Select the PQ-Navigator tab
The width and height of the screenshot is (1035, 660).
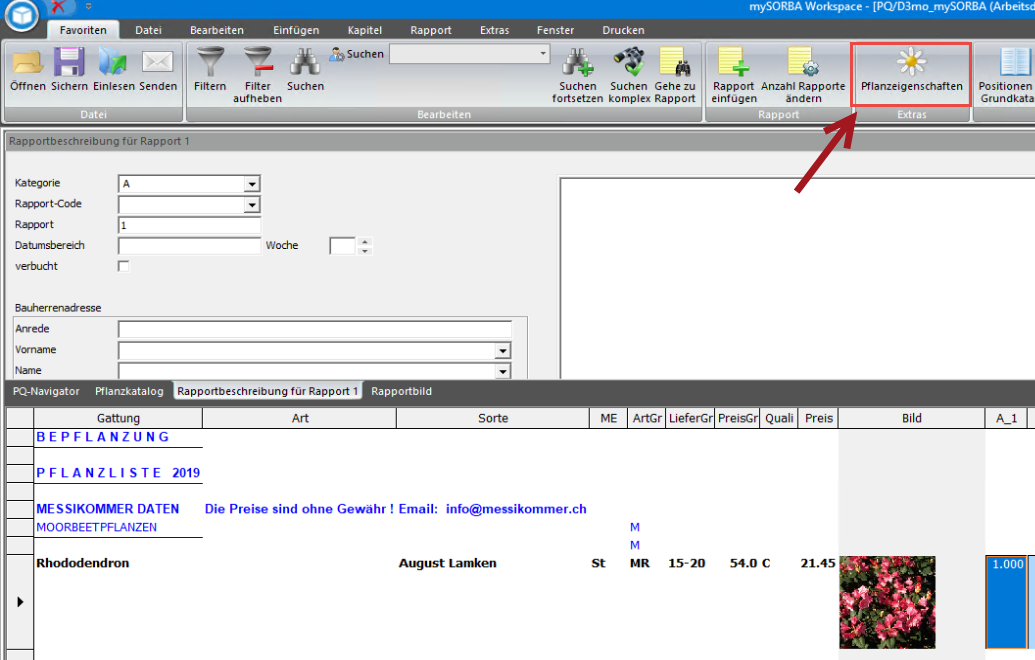(x=46, y=391)
